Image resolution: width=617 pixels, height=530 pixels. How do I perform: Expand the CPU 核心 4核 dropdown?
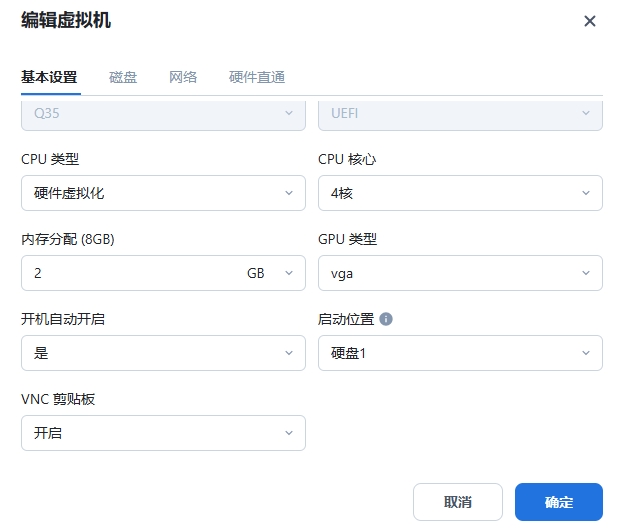click(460, 193)
